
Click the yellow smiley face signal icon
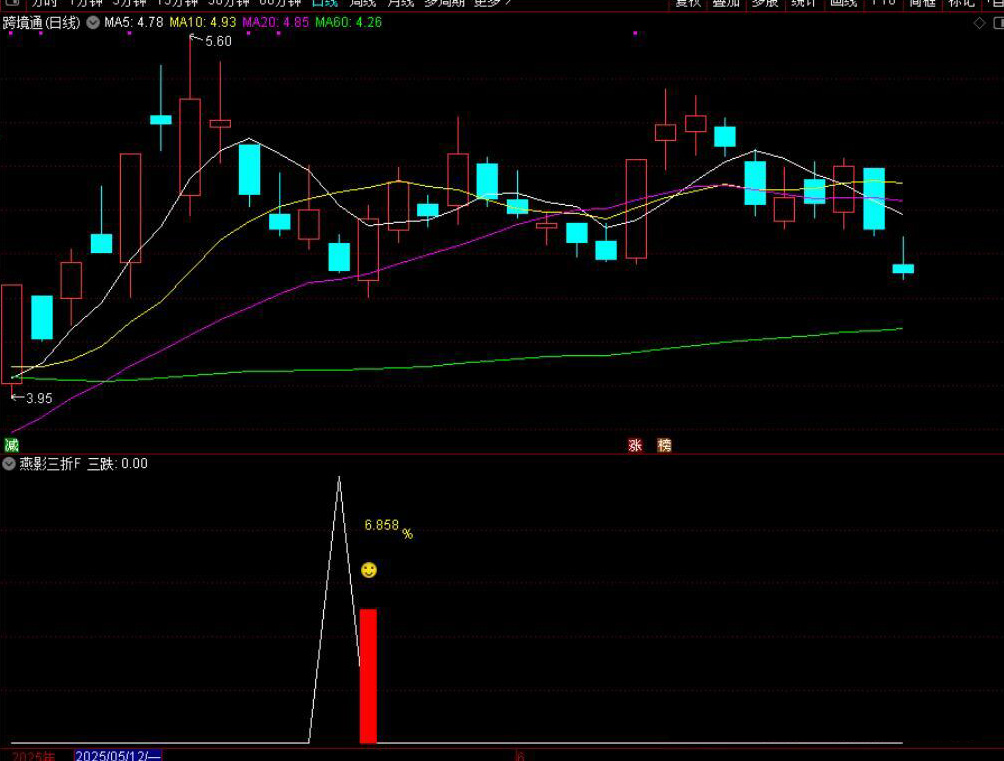[369, 570]
